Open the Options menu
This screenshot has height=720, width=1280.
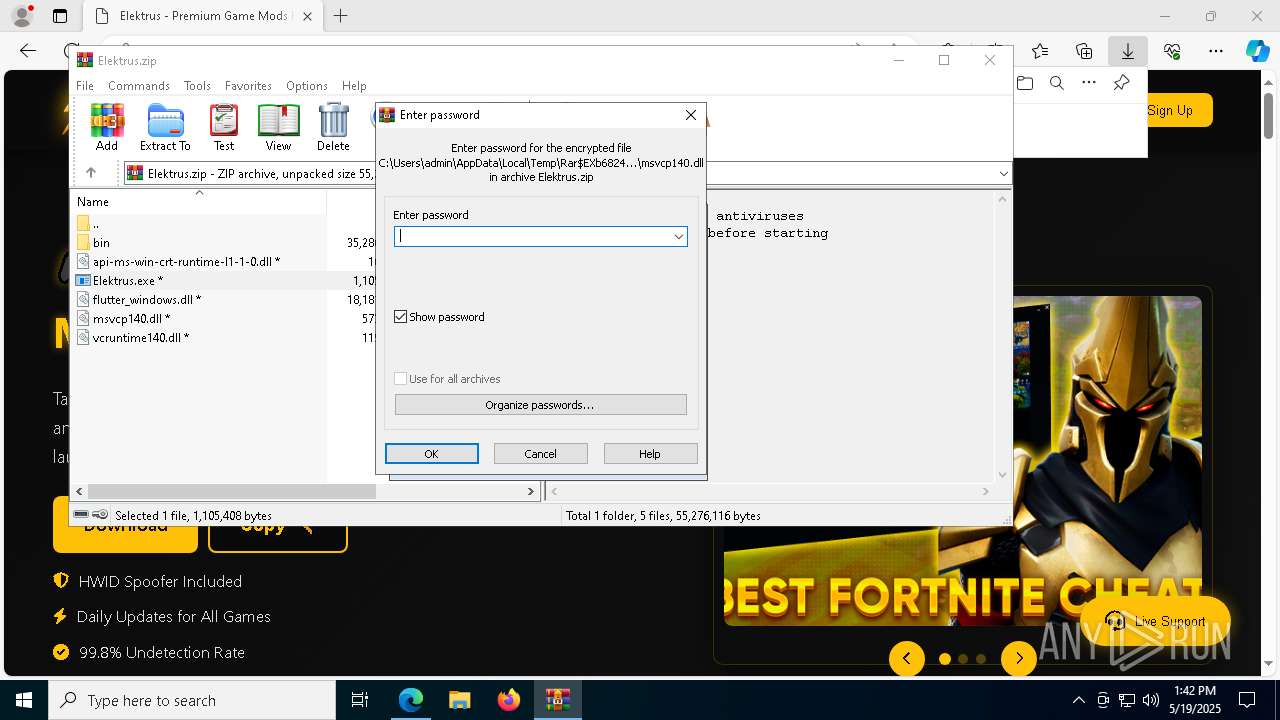pos(306,86)
